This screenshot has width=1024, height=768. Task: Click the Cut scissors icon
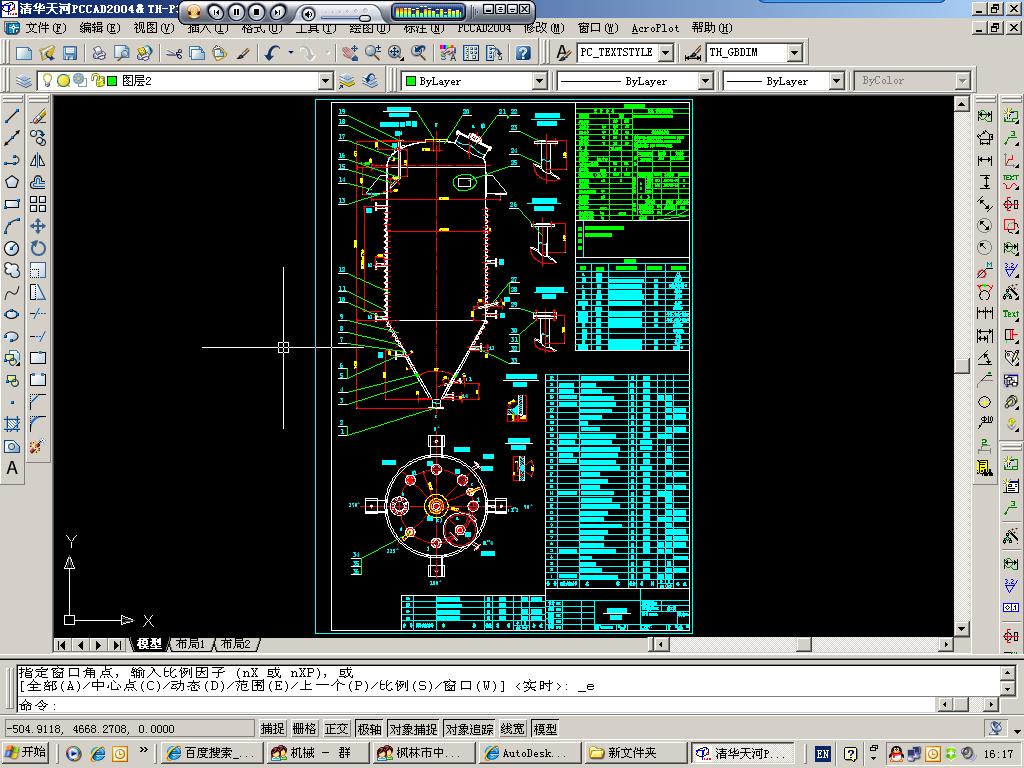(x=174, y=53)
